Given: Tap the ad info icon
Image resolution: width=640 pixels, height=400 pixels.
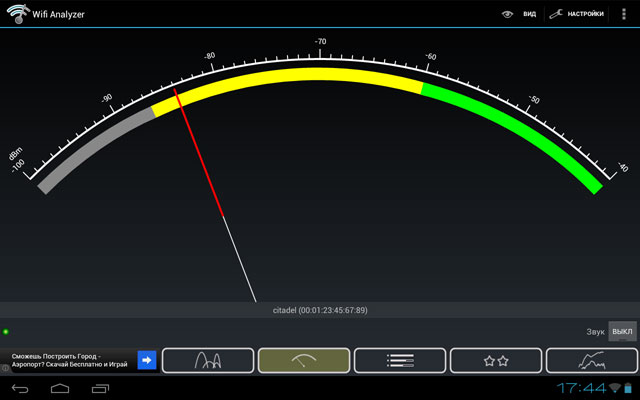Looking at the screenshot, I should pyautogui.click(x=5, y=368).
